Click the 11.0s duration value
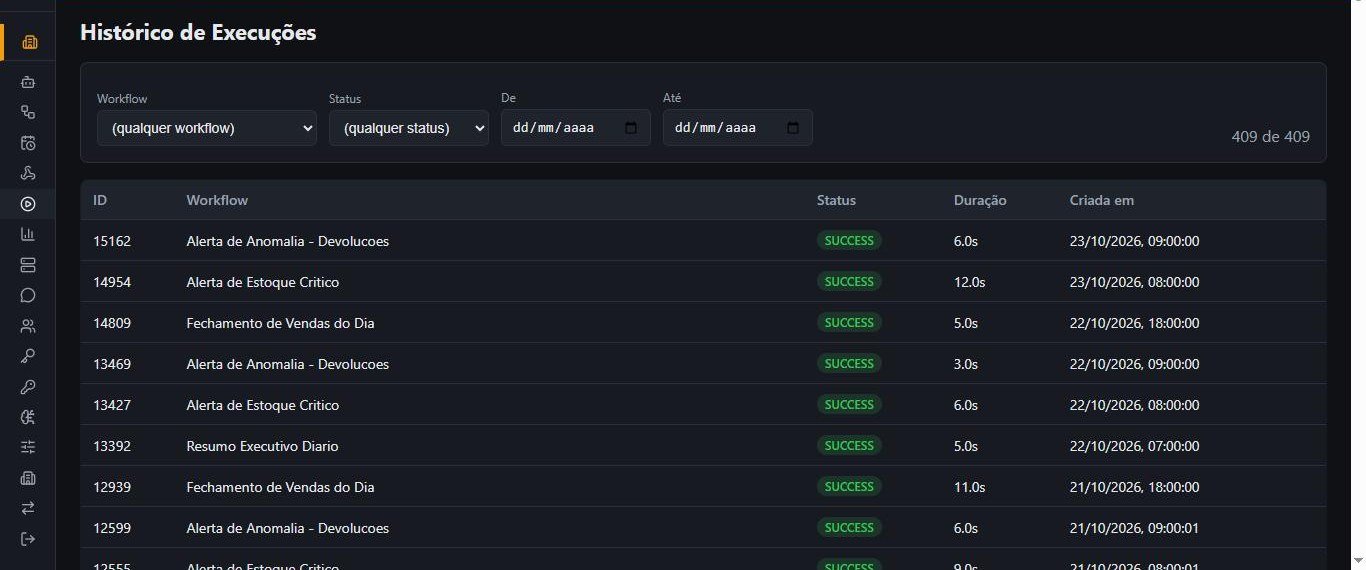1366x570 pixels. [x=970, y=487]
